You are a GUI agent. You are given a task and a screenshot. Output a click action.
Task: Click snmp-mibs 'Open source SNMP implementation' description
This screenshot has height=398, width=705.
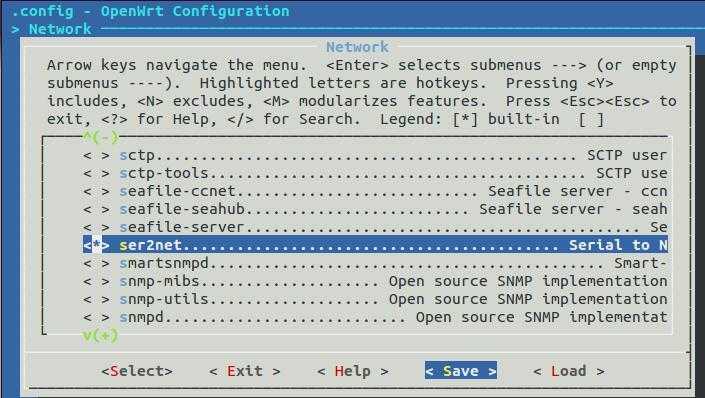tap(528, 281)
